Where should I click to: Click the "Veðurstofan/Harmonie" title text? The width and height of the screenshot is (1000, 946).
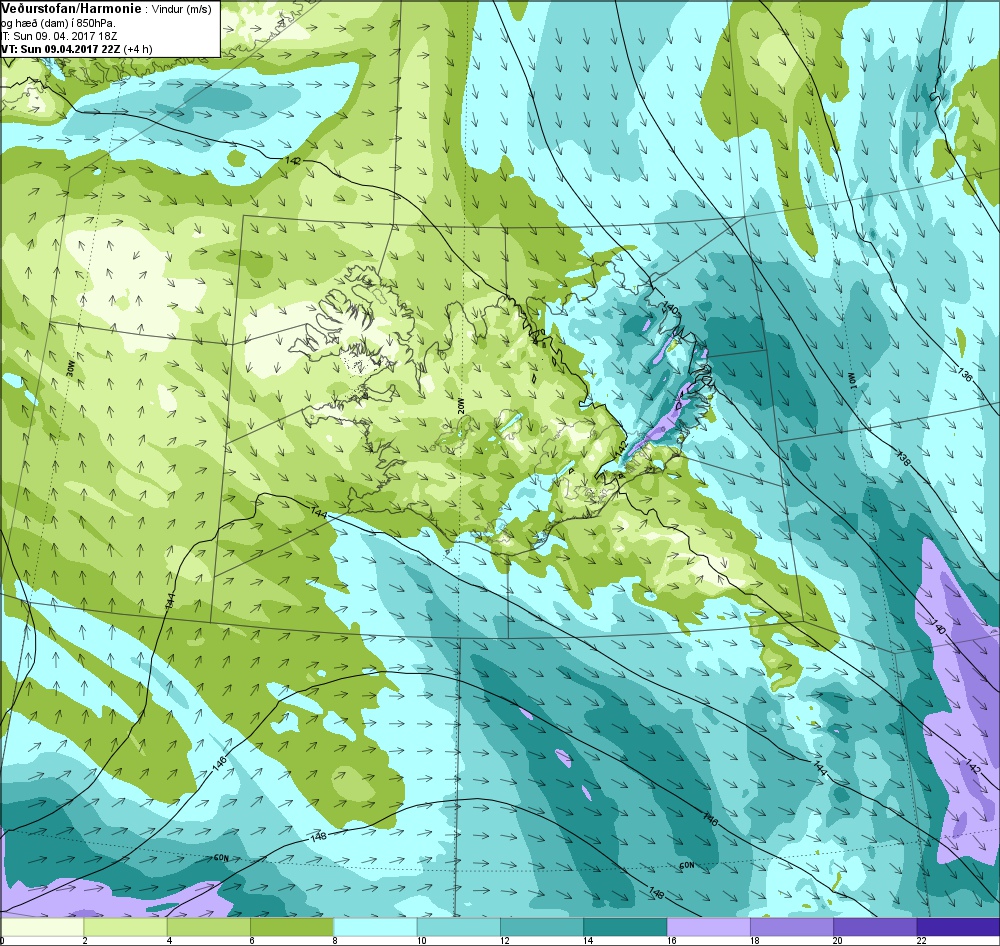tap(72, 9)
